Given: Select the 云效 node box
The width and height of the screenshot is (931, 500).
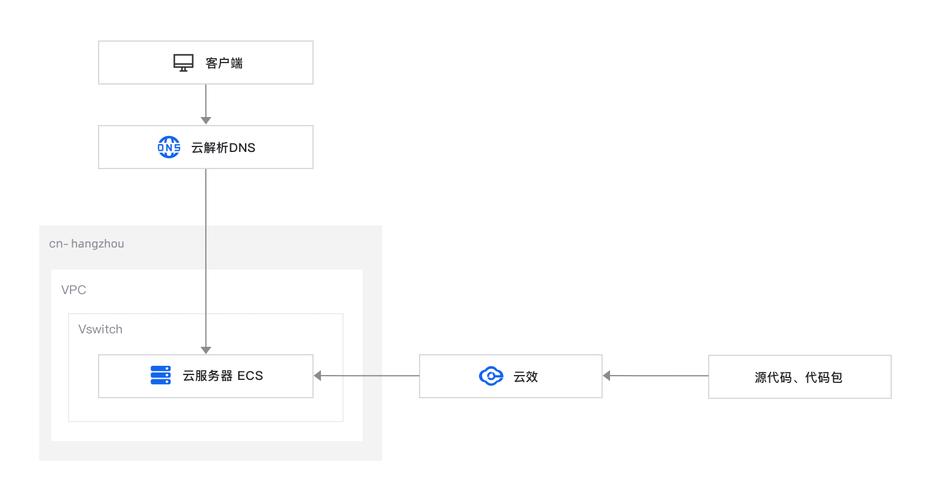Looking at the screenshot, I should [x=511, y=376].
